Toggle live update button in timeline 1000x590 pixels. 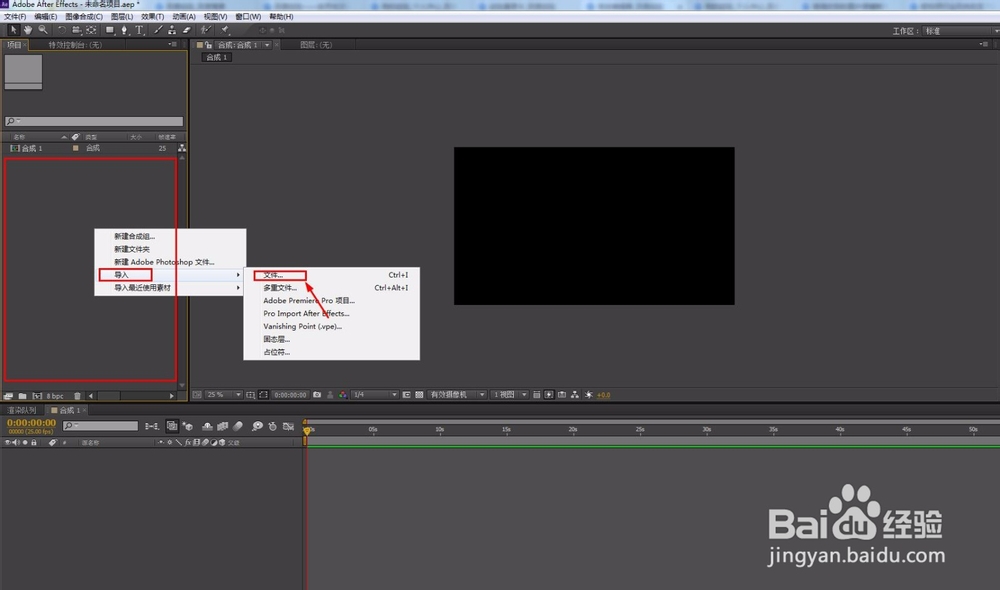[x=172, y=426]
